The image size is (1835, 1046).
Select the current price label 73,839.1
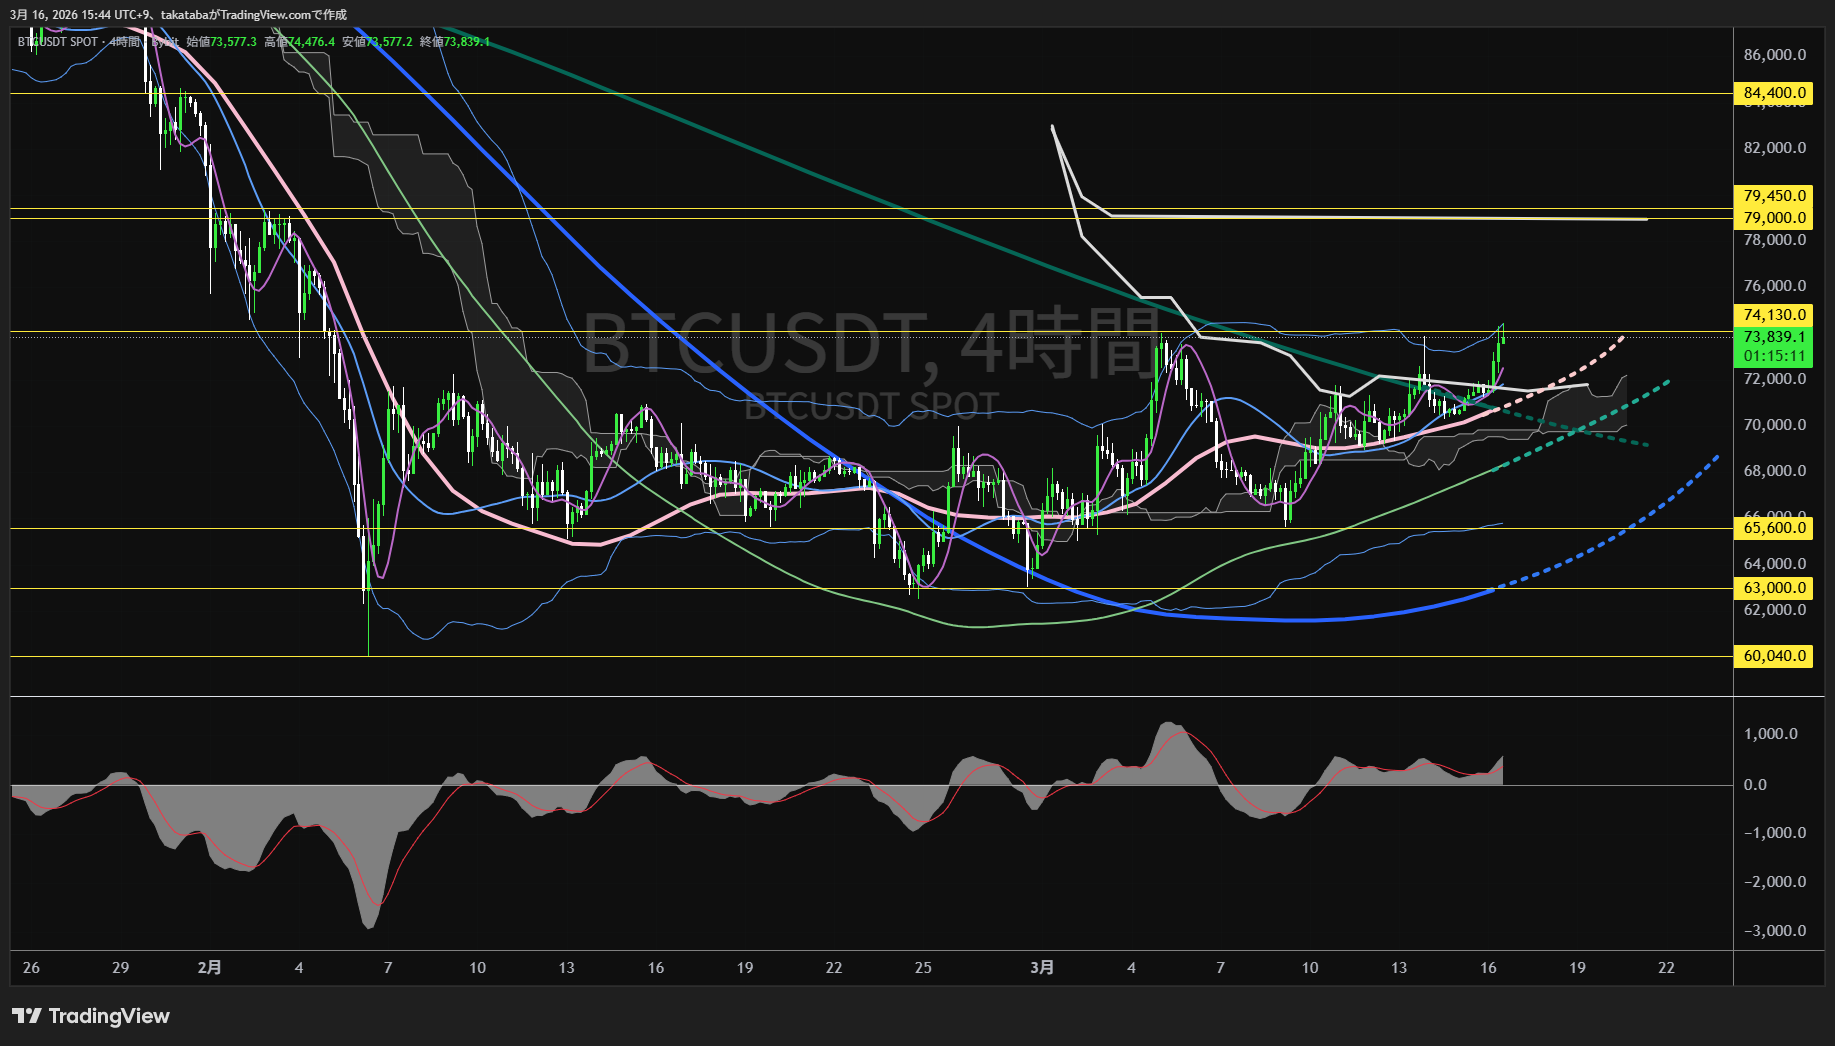tap(1772, 337)
